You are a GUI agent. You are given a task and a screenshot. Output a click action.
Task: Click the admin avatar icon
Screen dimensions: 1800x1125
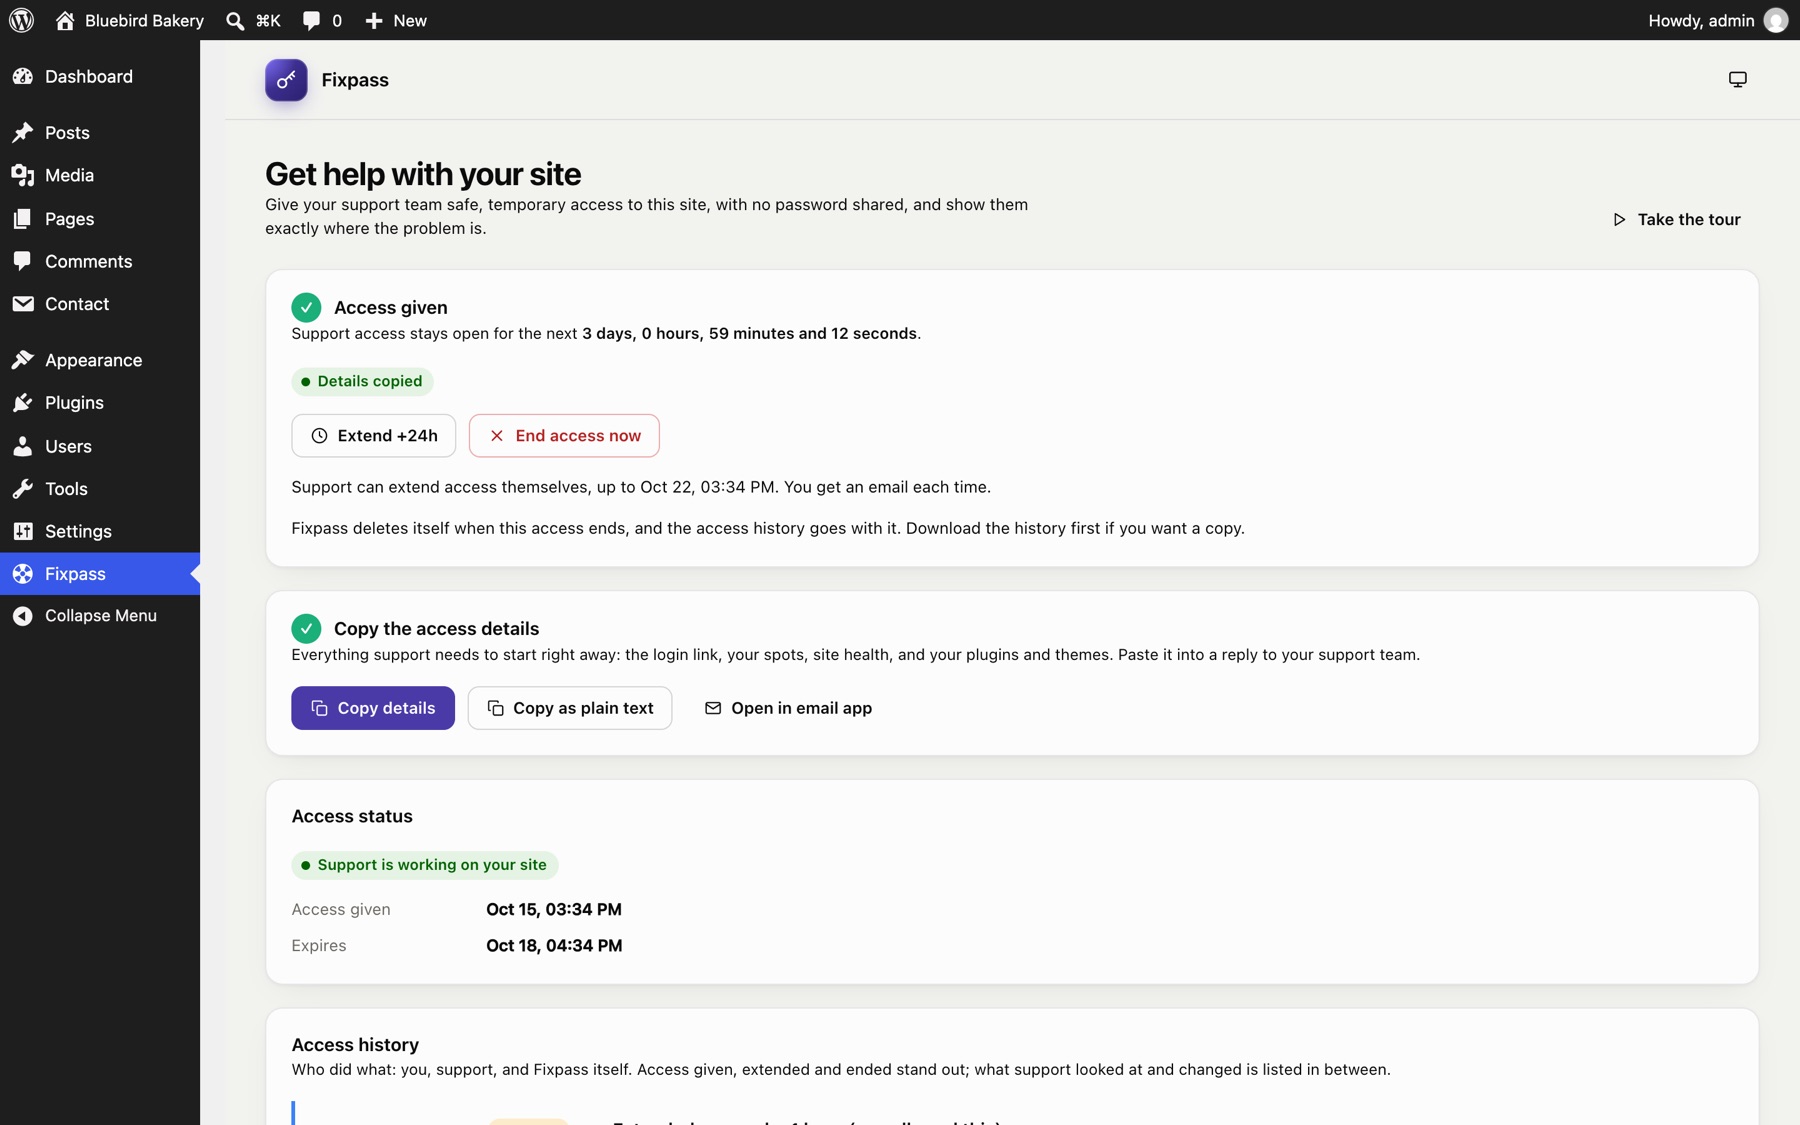click(x=1776, y=20)
